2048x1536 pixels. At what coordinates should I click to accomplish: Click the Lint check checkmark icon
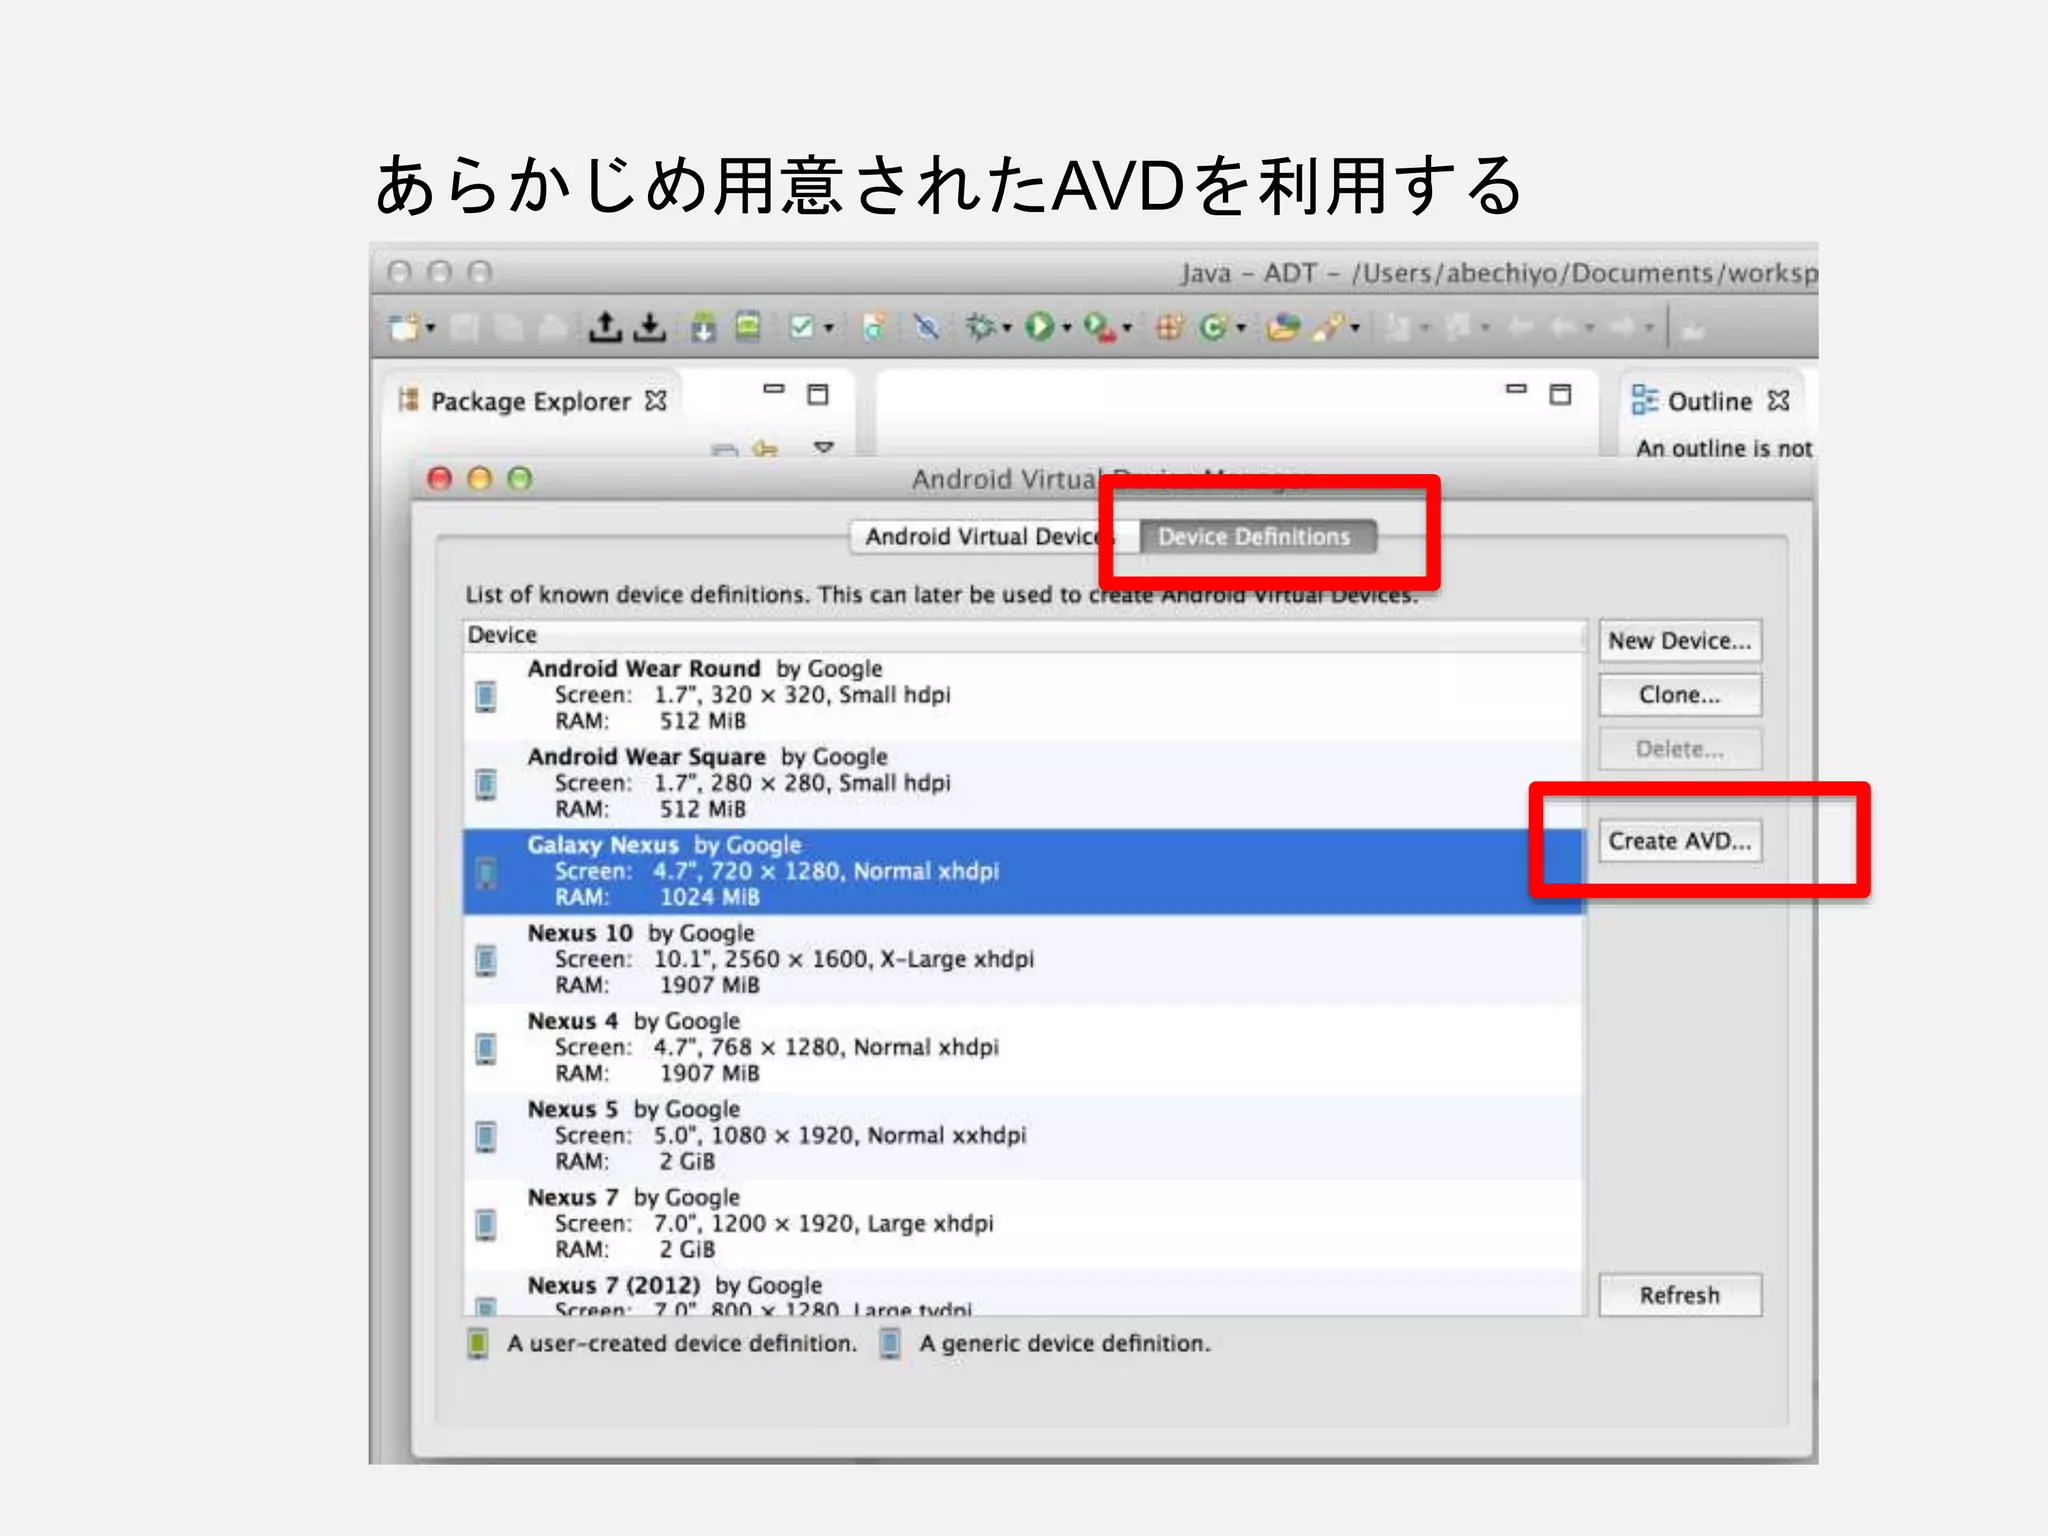[x=802, y=327]
